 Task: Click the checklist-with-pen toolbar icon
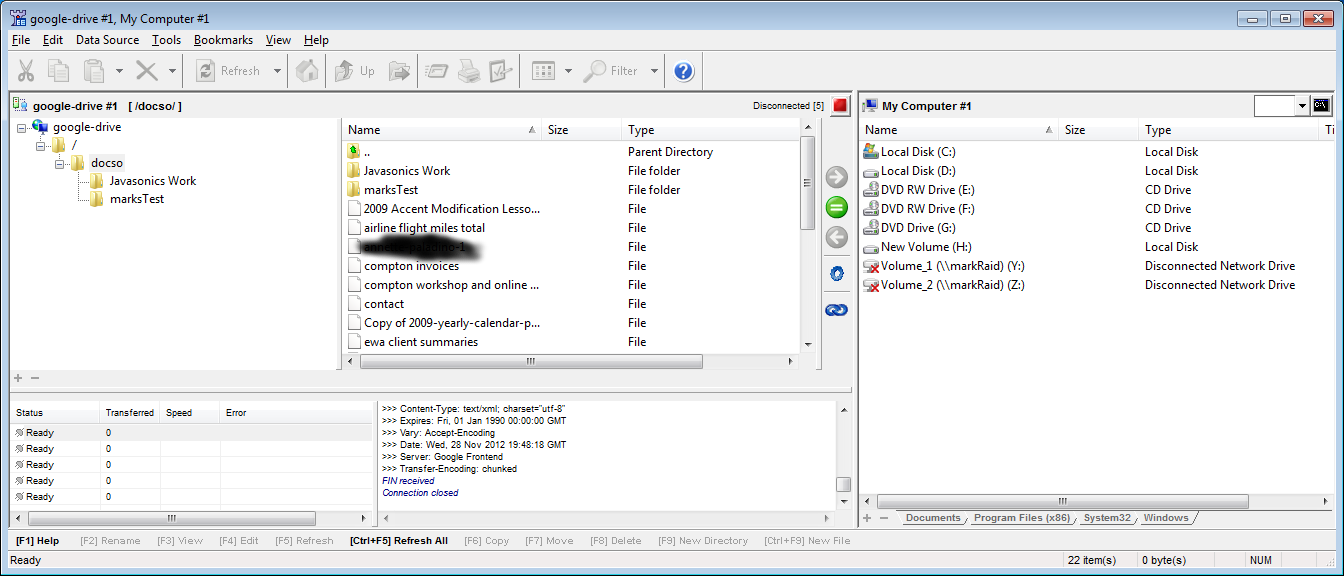point(501,71)
